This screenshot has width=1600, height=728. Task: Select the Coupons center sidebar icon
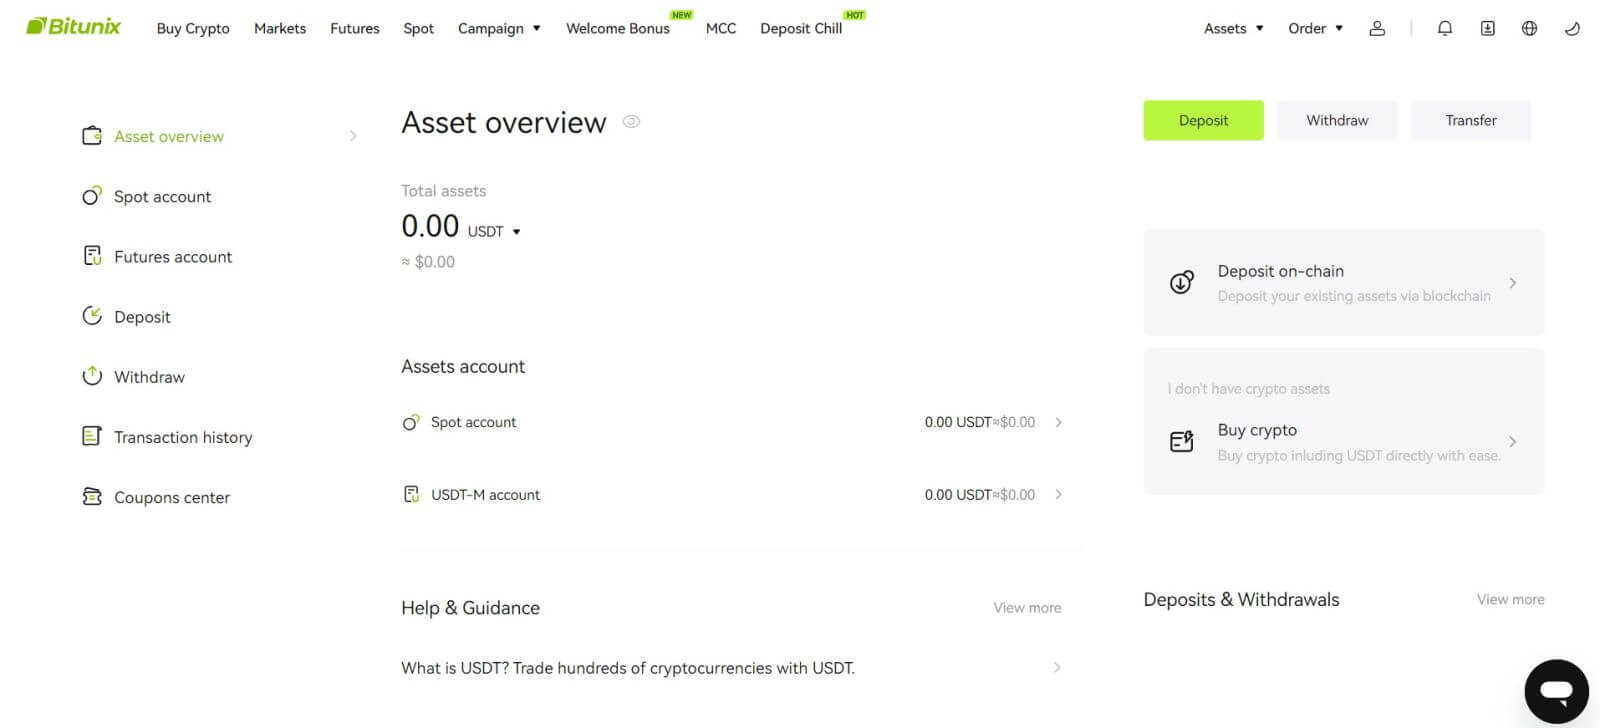(x=92, y=497)
